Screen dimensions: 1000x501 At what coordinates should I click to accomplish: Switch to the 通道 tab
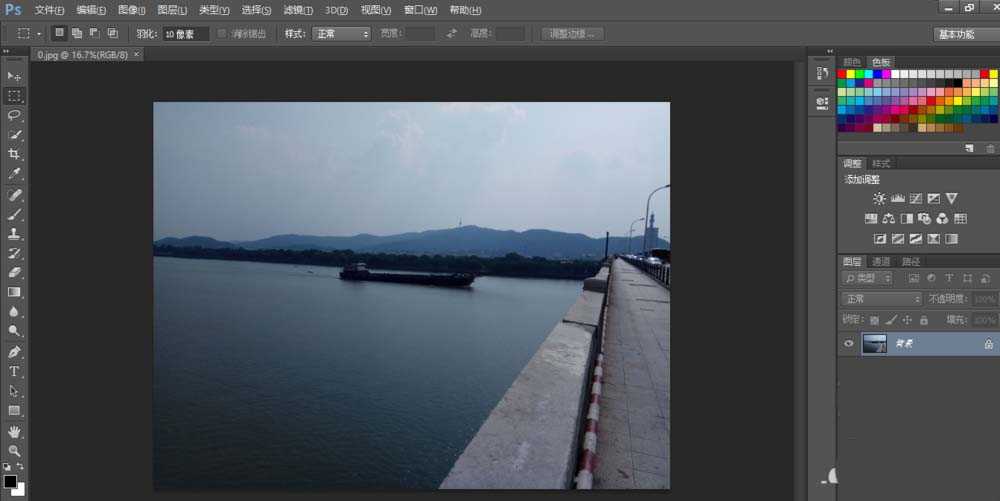(x=882, y=262)
